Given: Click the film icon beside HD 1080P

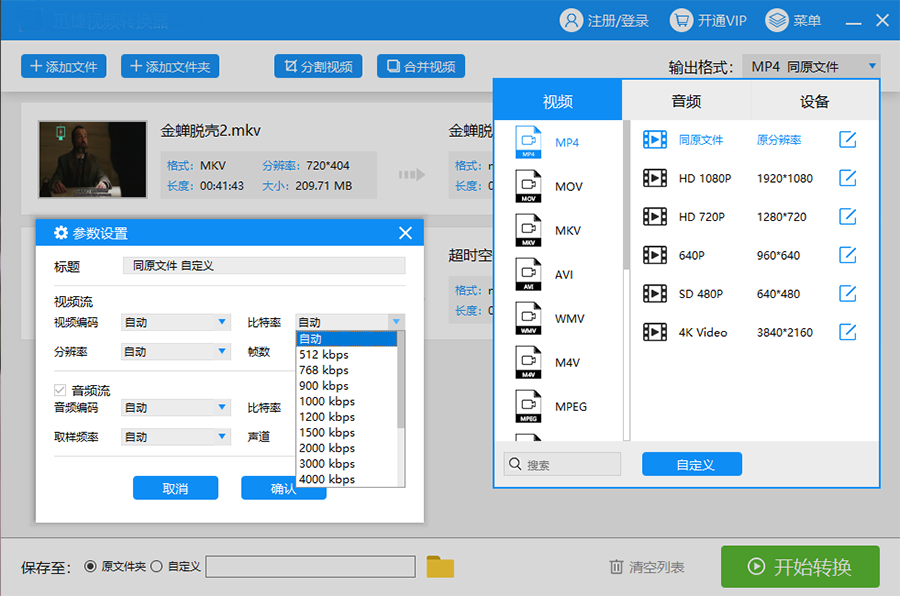Looking at the screenshot, I should (655, 178).
